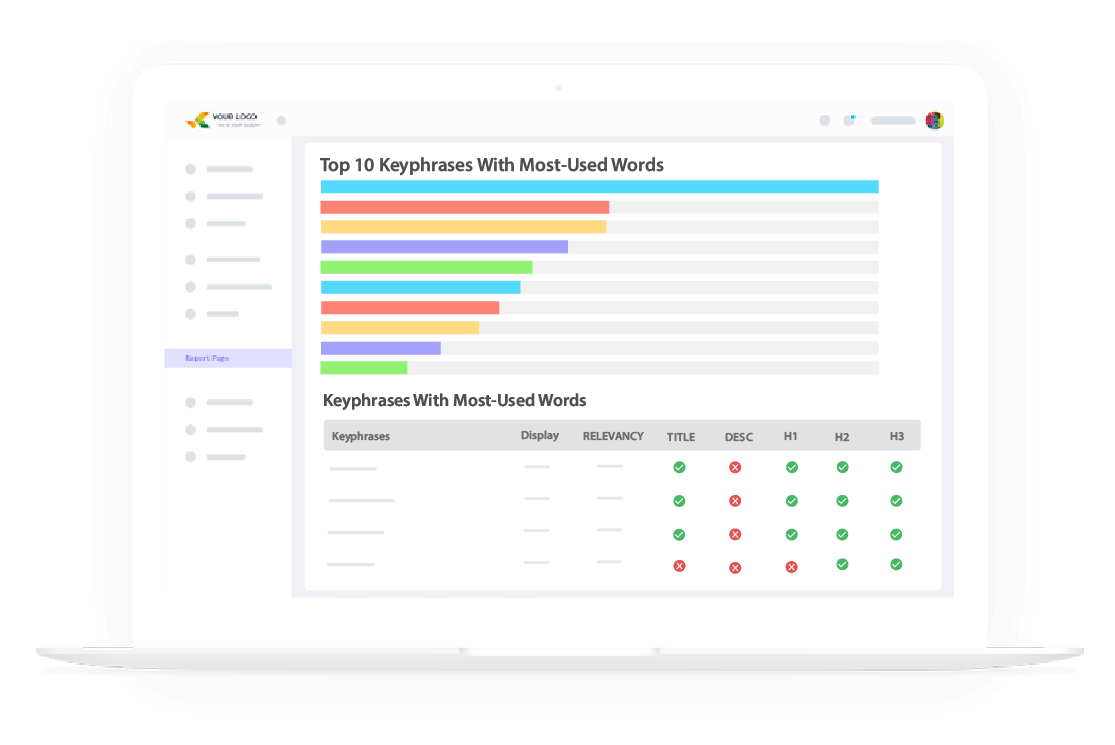The image size is (1115, 745).
Task: Click the green check icon under TITLE first row
Action: pos(680,467)
